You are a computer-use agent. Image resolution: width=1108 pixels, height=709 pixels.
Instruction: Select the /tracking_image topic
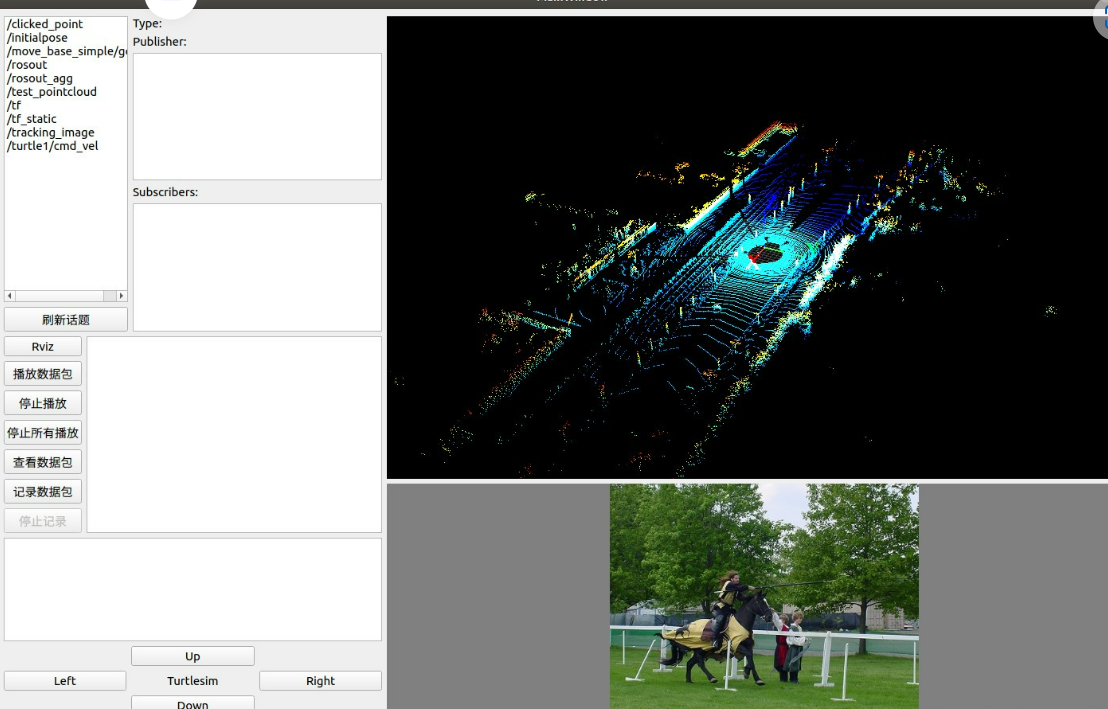point(52,132)
